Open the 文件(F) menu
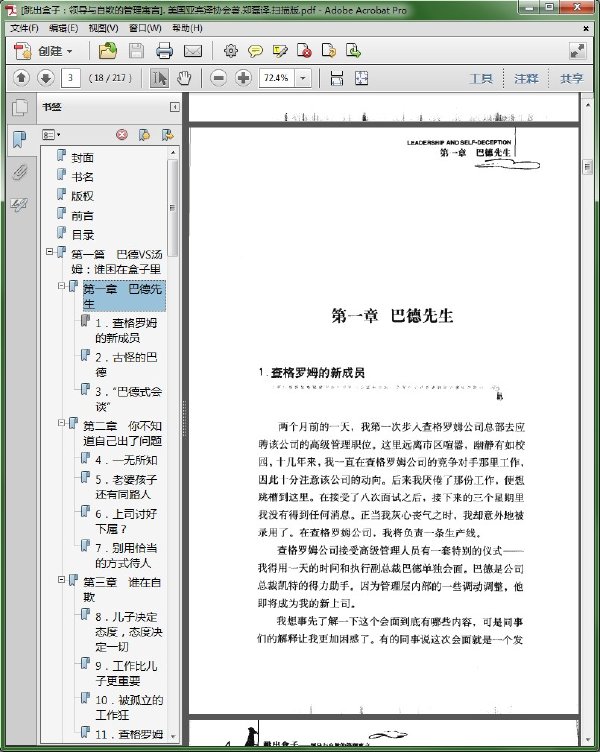The width and height of the screenshot is (600, 752). (x=24, y=28)
